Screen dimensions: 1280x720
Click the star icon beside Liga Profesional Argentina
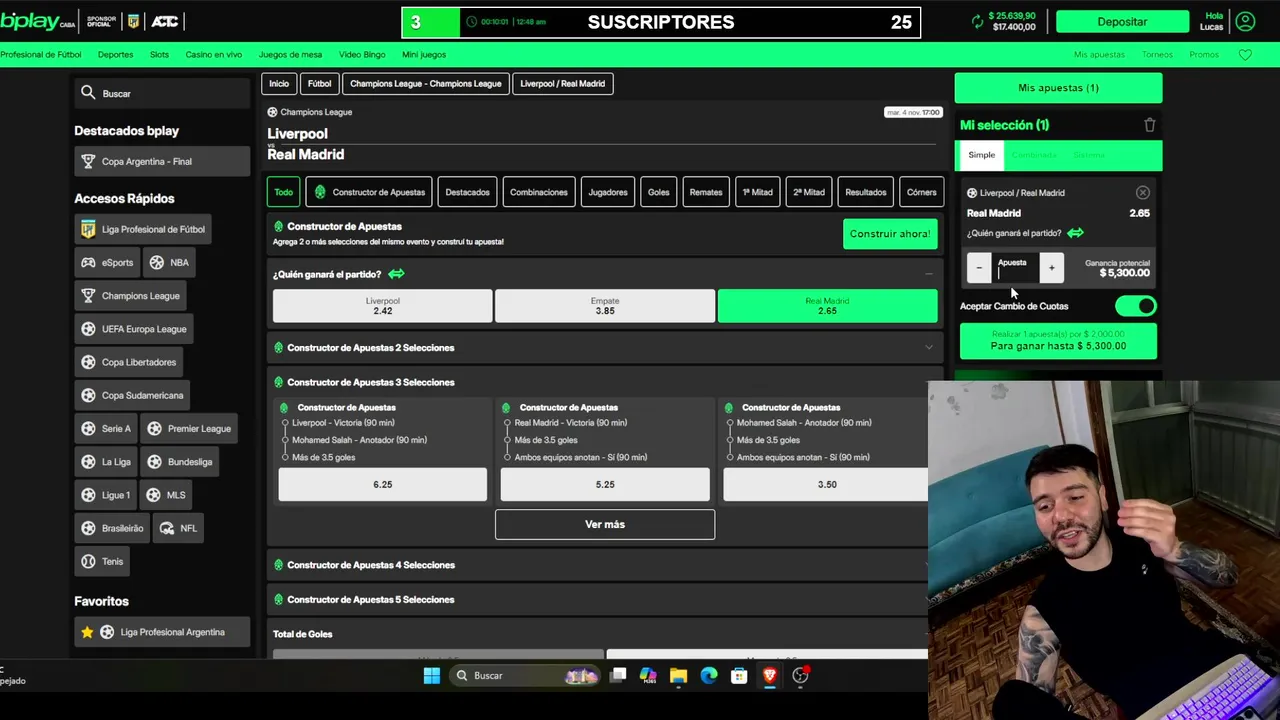pyautogui.click(x=87, y=632)
